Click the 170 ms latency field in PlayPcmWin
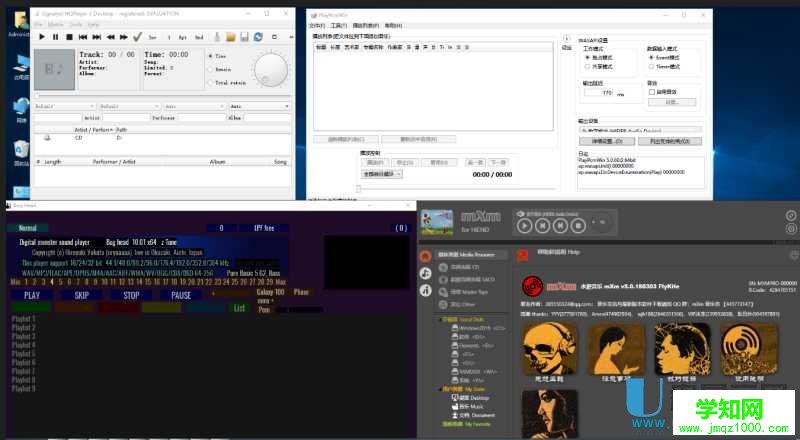The height and width of the screenshot is (440, 800). [x=599, y=93]
